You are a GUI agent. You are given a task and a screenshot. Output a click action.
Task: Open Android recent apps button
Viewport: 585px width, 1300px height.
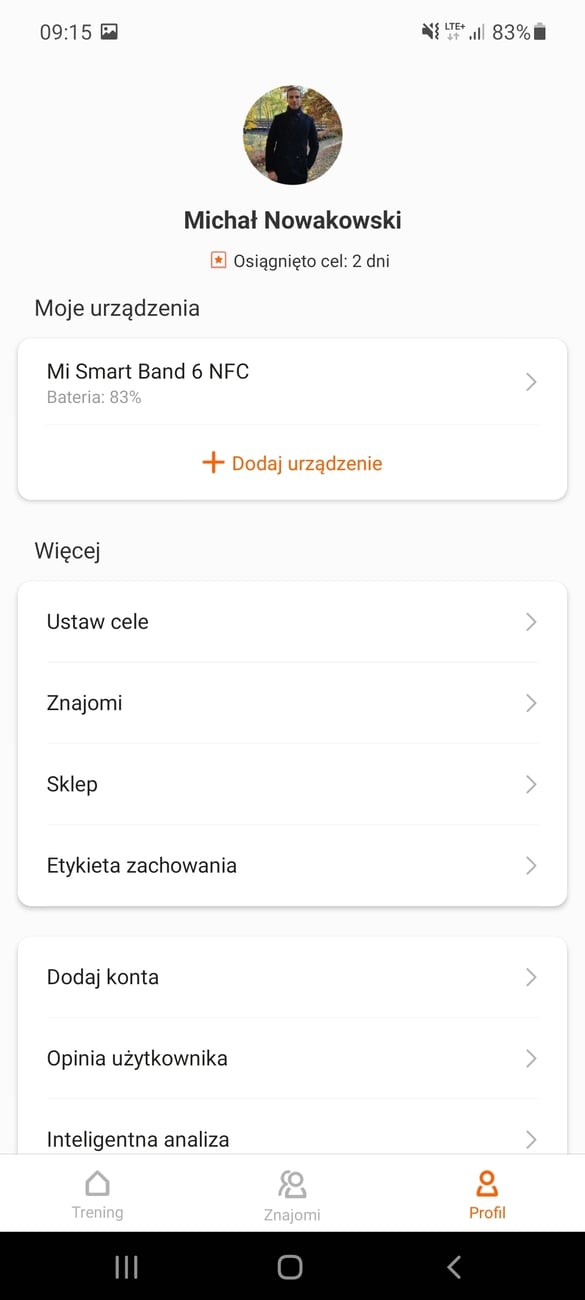126,1267
